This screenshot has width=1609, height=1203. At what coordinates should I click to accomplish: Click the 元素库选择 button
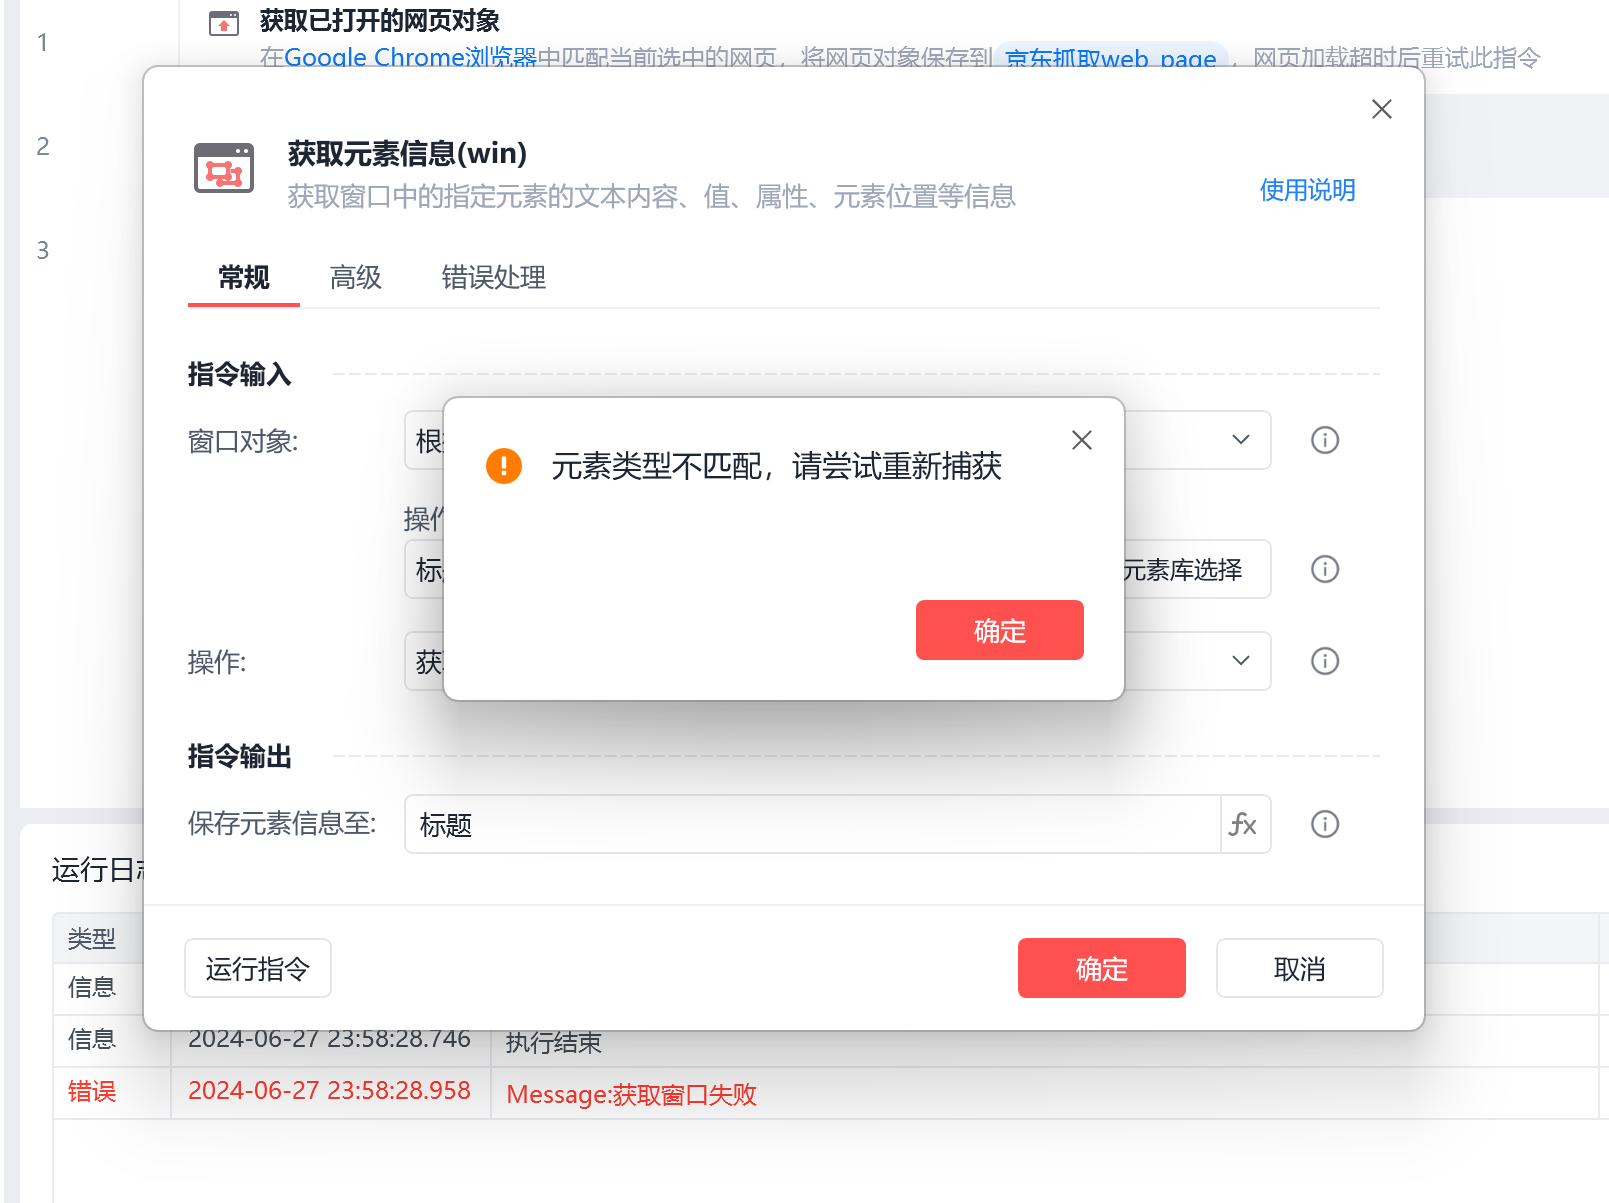point(1182,569)
